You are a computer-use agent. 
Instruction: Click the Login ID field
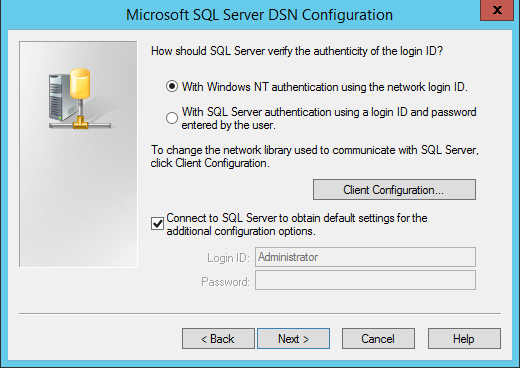coord(365,257)
